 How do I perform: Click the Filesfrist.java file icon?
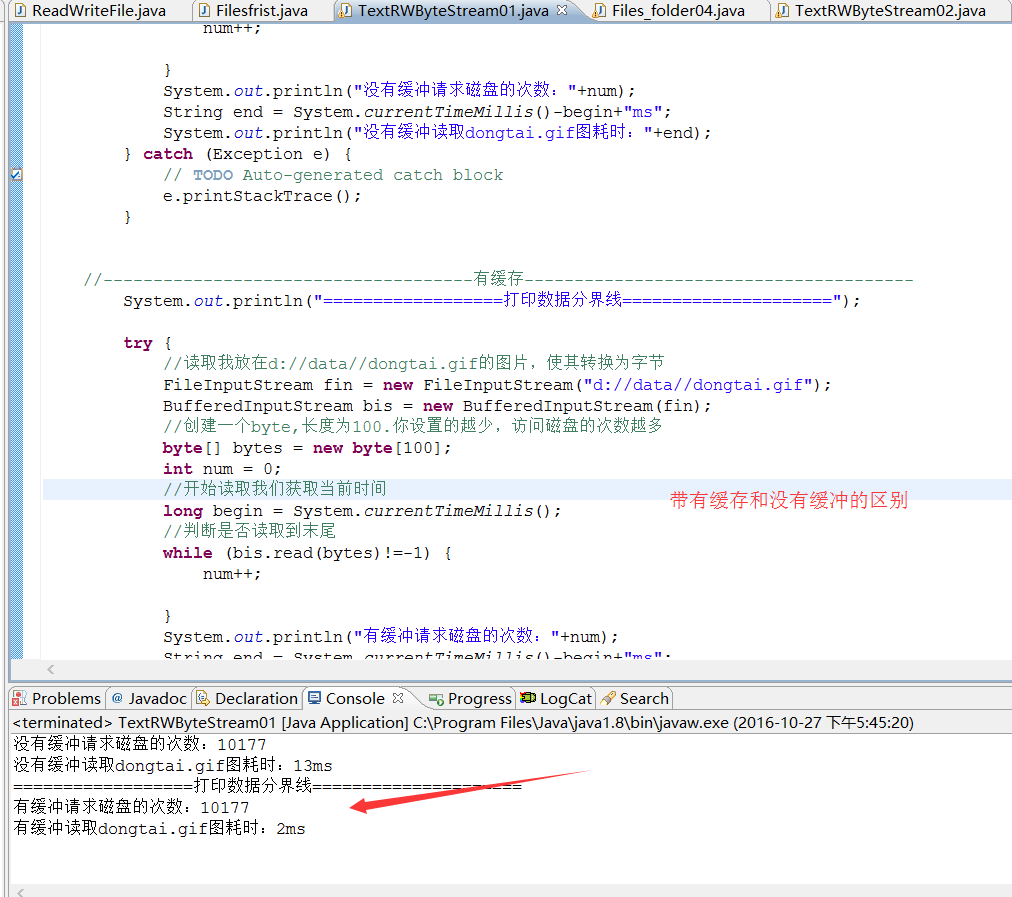(205, 11)
